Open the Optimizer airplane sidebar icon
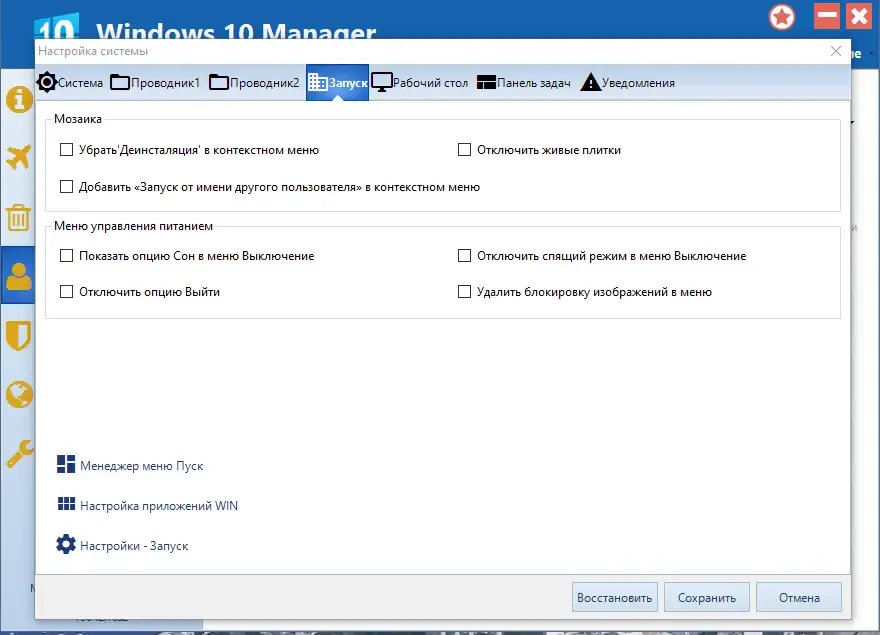 (x=19, y=158)
